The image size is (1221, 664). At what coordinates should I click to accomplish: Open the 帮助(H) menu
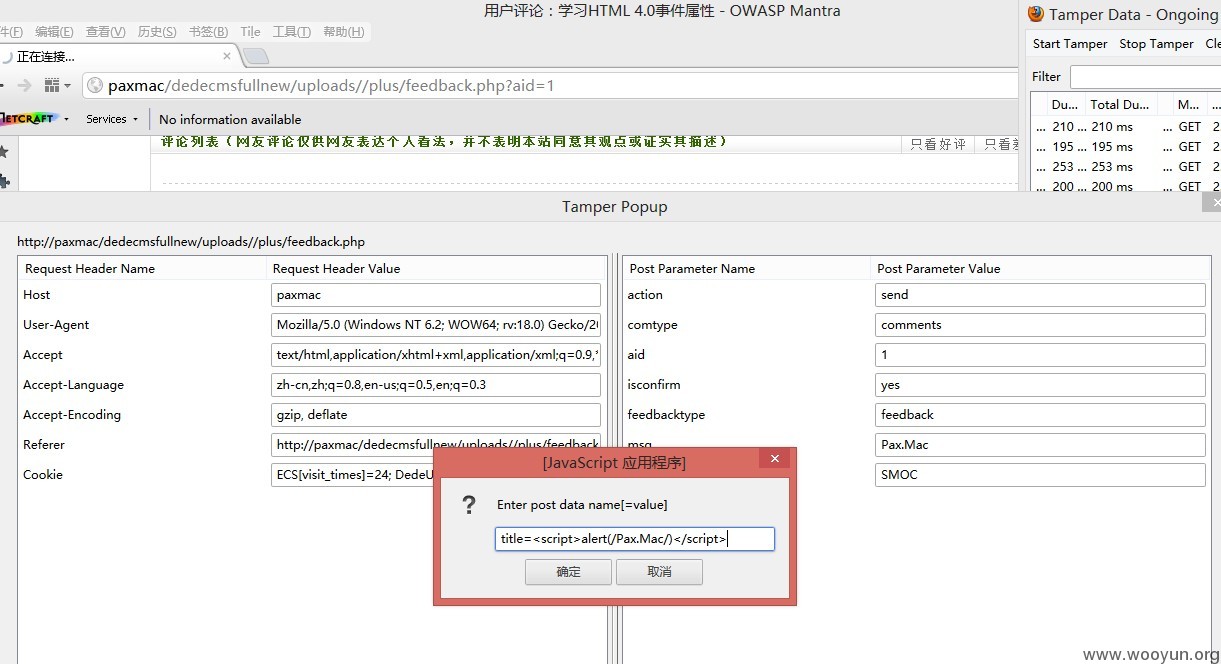[x=343, y=32]
